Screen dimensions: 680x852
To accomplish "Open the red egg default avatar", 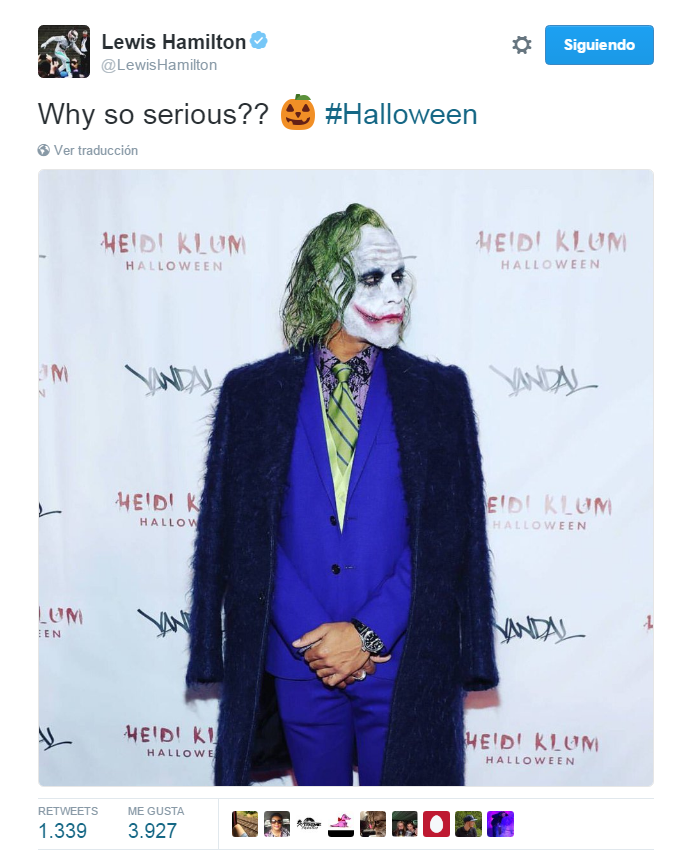I will [436, 824].
